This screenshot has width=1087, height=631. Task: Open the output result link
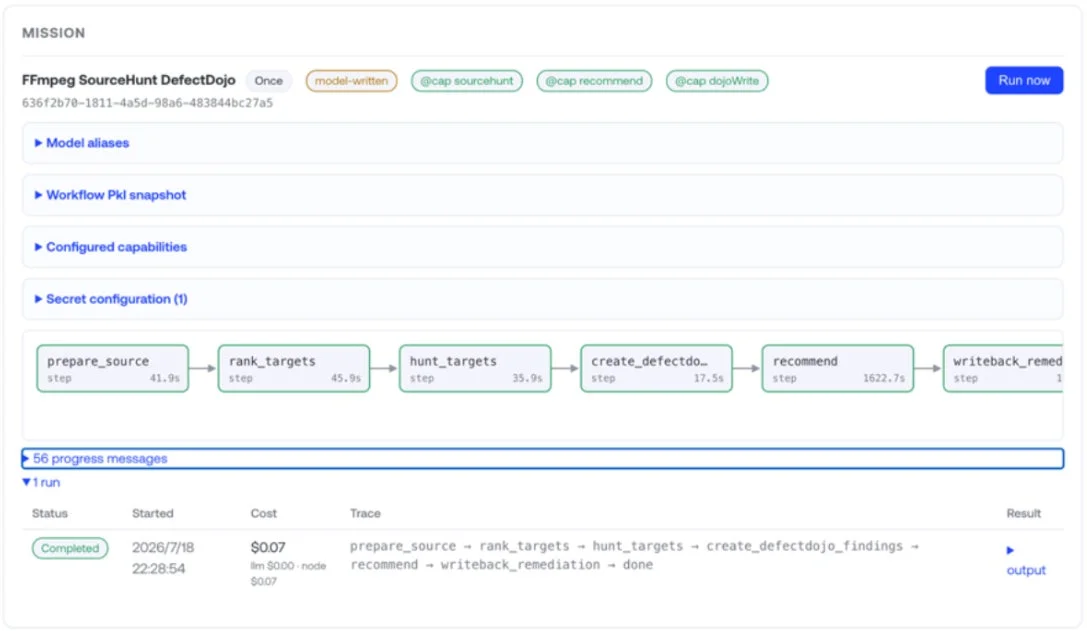click(1025, 569)
